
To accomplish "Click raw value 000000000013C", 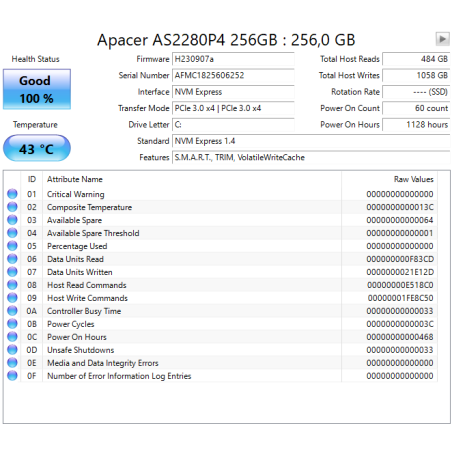I will (400, 207).
